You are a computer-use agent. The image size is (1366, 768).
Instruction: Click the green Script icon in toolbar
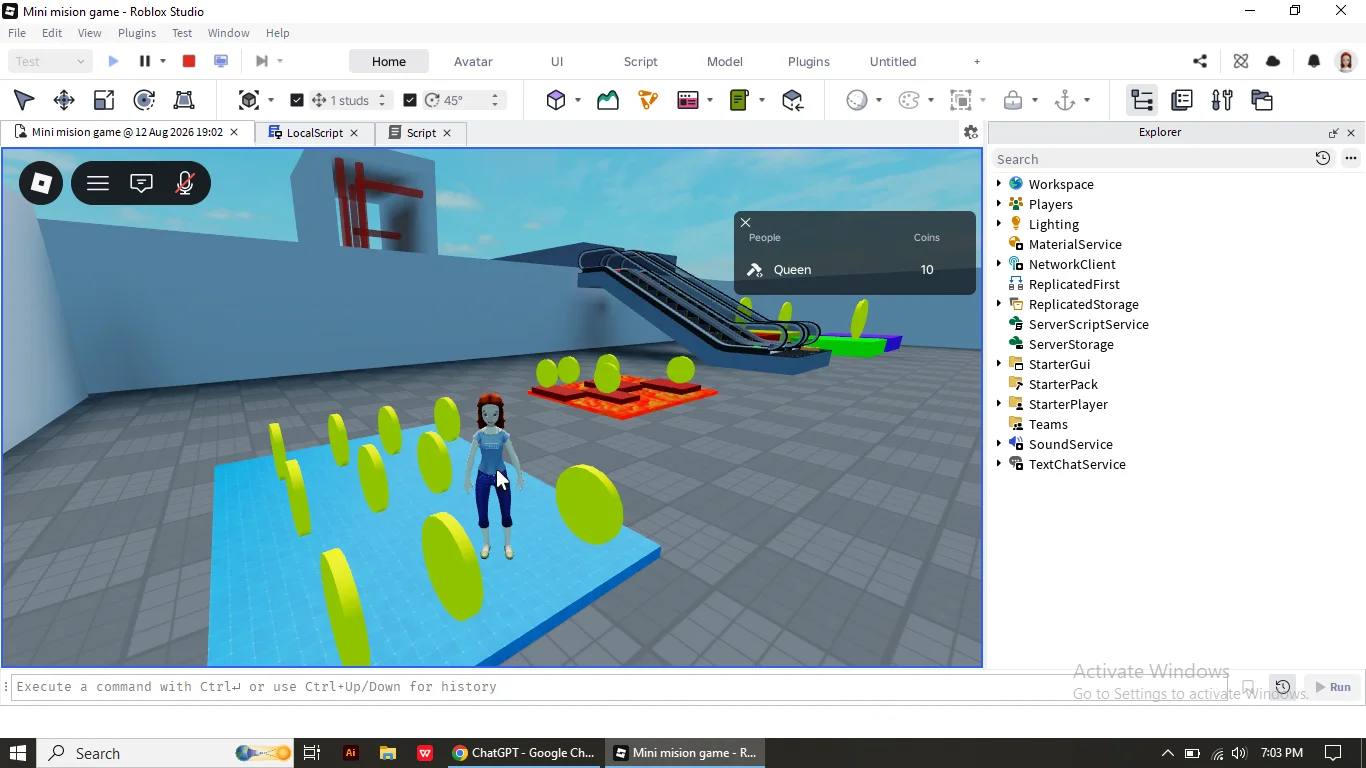(x=740, y=100)
